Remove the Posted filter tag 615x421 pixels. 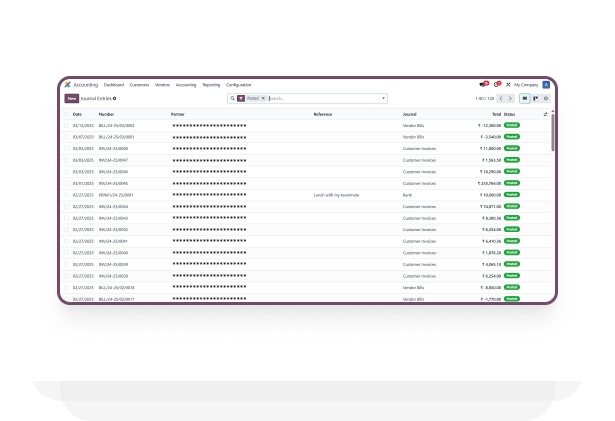coord(263,99)
